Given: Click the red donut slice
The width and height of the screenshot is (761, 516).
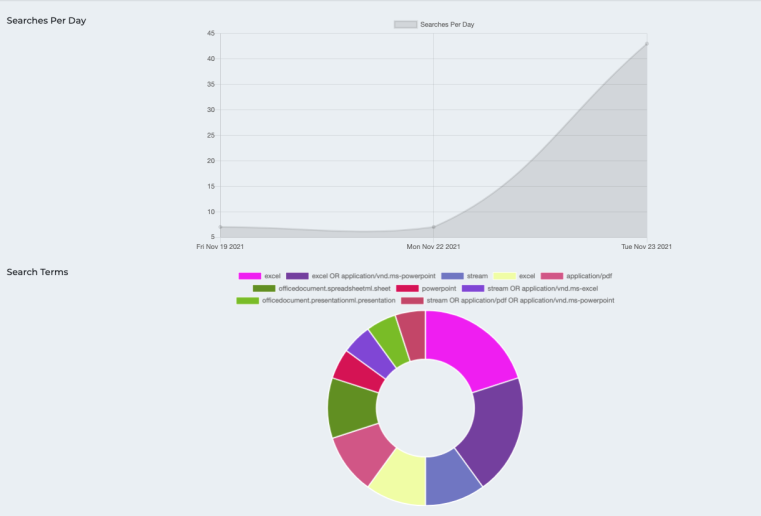Looking at the screenshot, I should (359, 370).
